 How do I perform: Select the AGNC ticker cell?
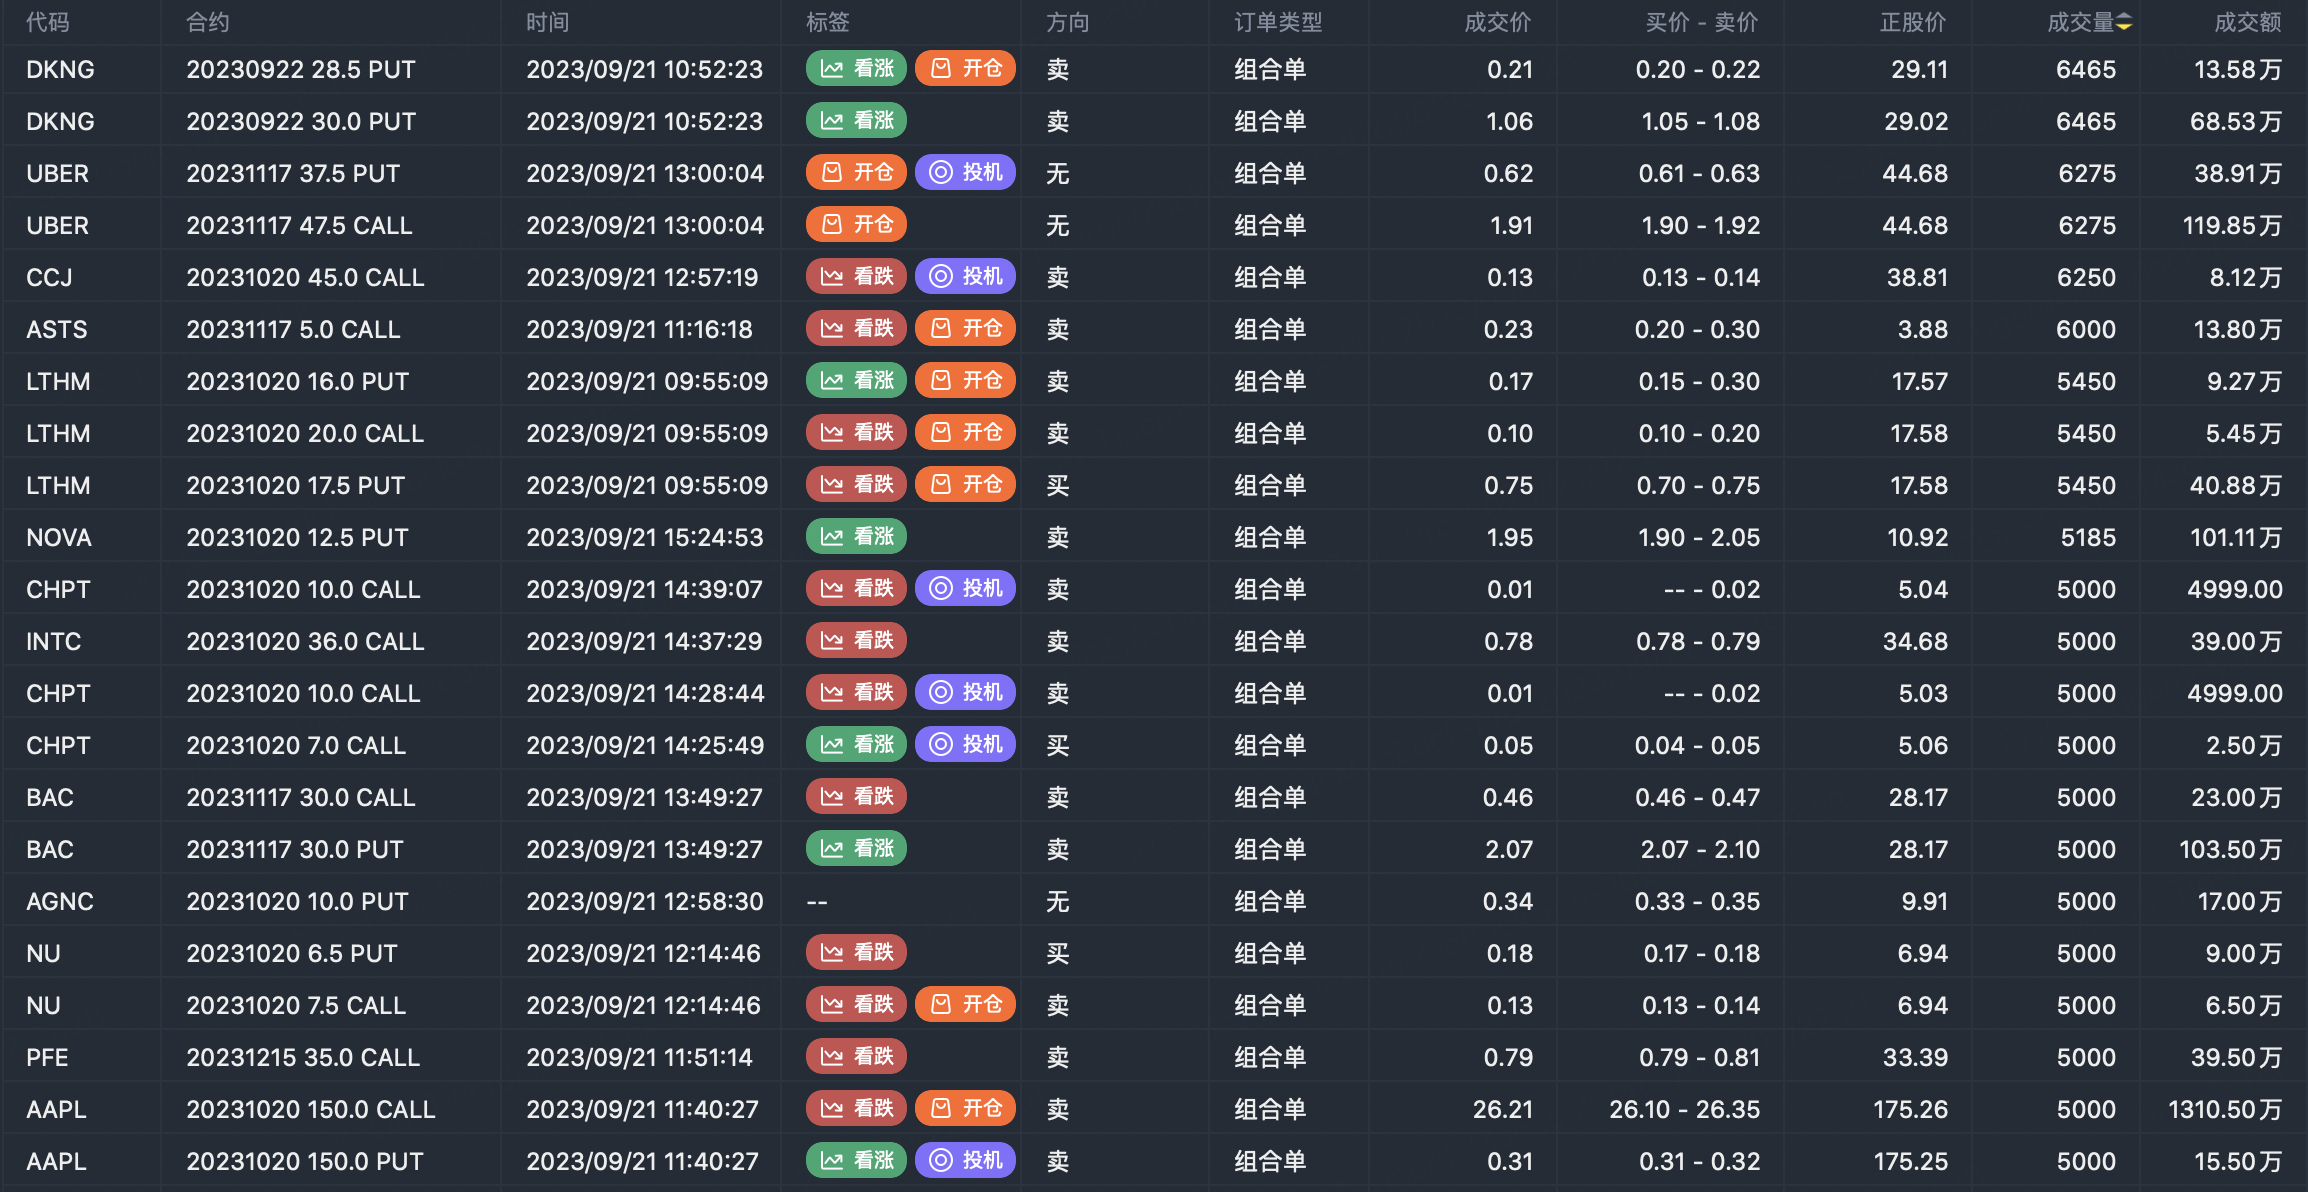pyautogui.click(x=60, y=901)
